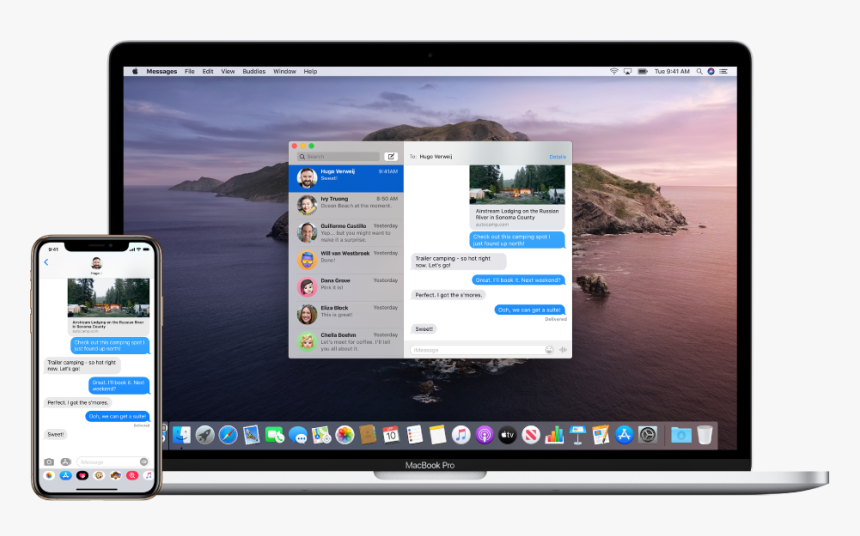Click the Siri icon in menu bar
The height and width of the screenshot is (536, 860).
[x=711, y=71]
